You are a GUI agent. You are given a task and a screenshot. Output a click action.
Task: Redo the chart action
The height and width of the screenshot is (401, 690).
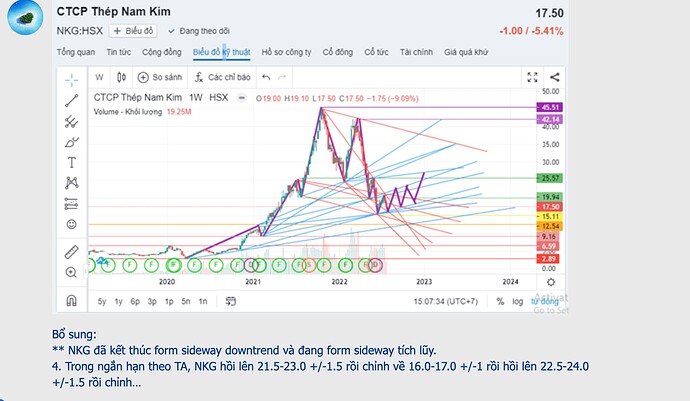click(282, 77)
